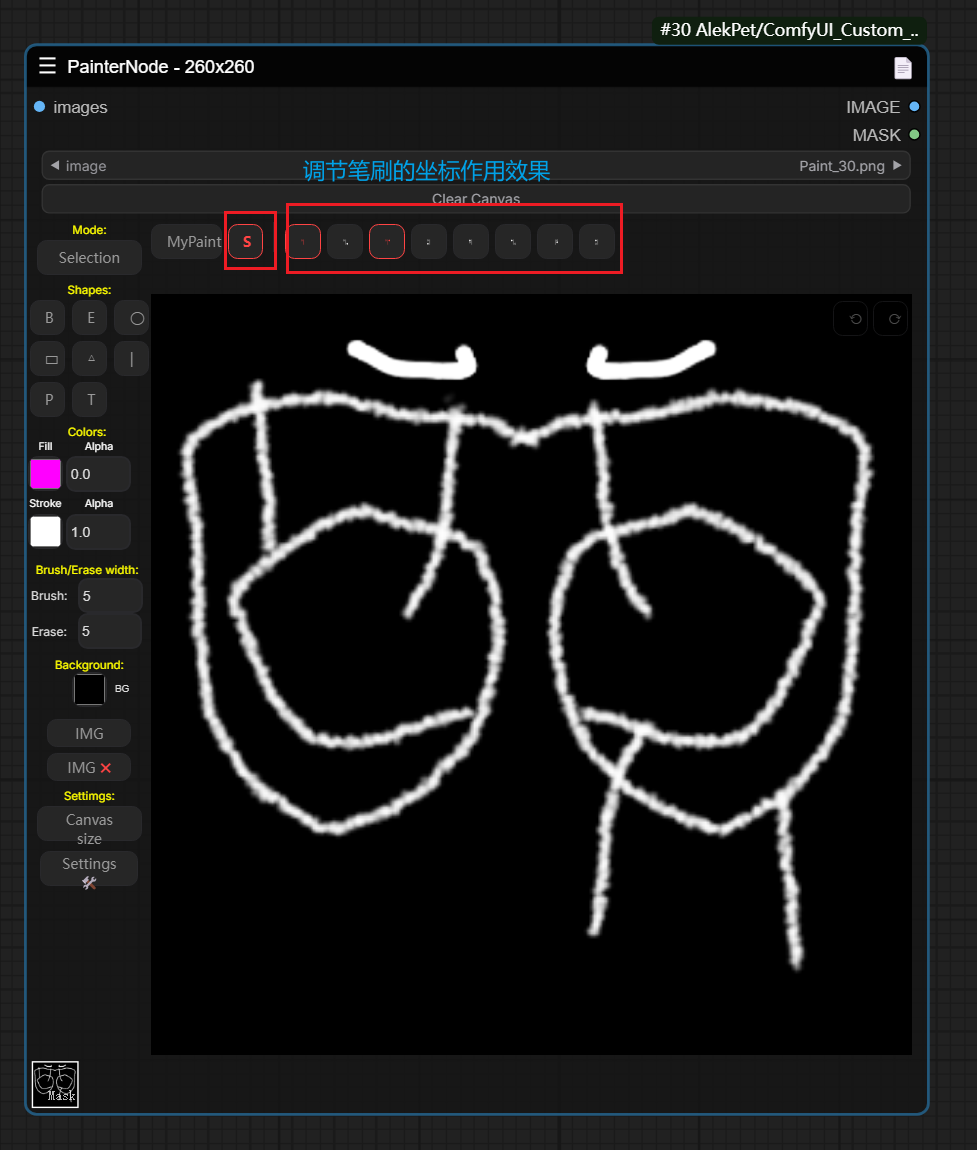This screenshot has height=1150, width=977.
Task: Click the Brush width input field
Action: pos(109,596)
